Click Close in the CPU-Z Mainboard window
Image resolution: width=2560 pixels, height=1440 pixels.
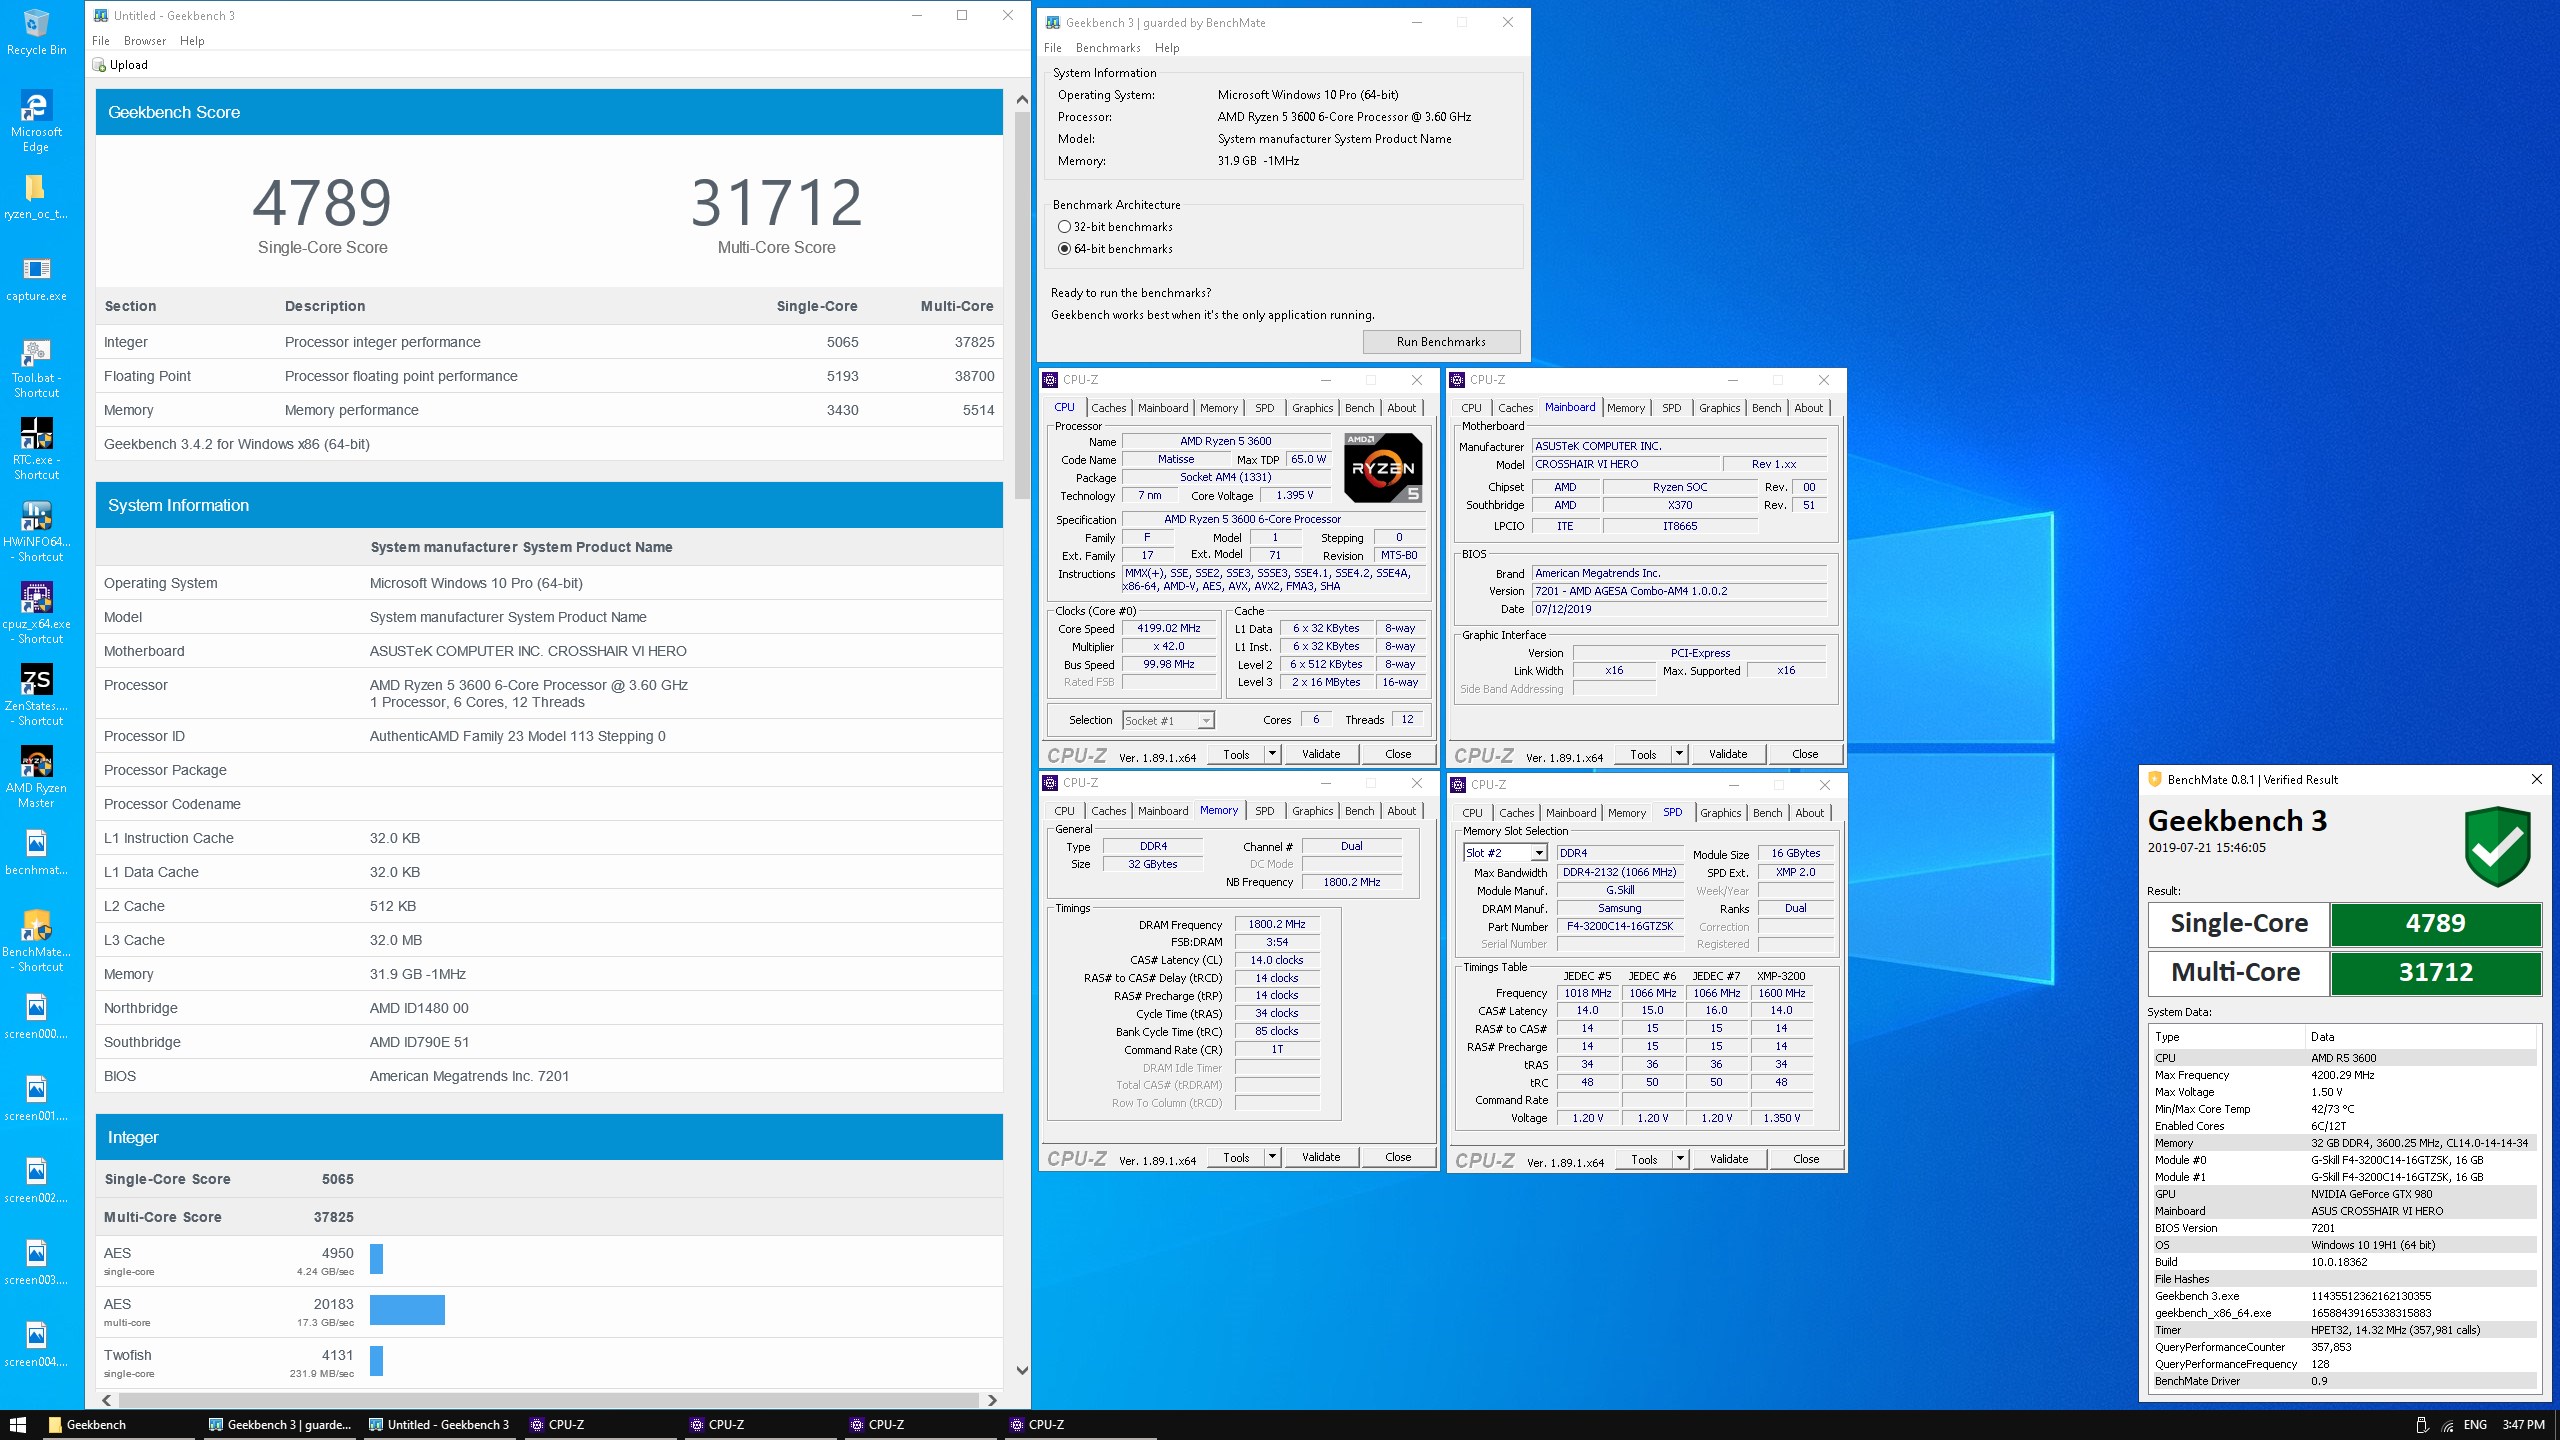[1805, 754]
